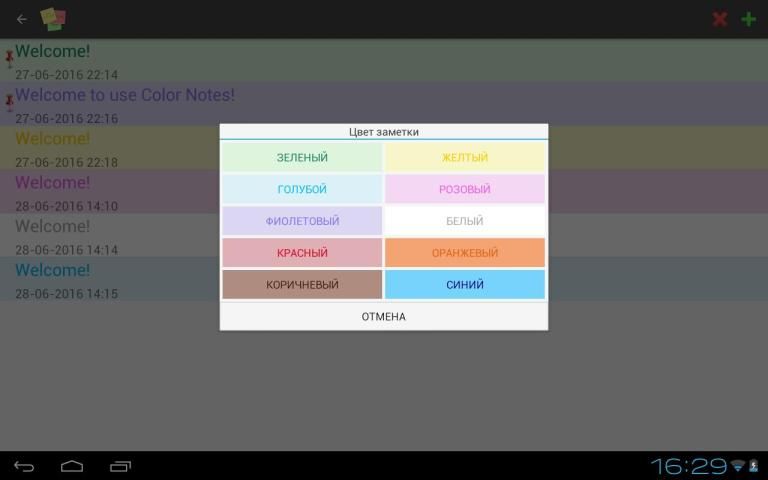Set the note color to ОРАНЖЕВЫЙ
The height and width of the screenshot is (480, 768).
(x=465, y=253)
